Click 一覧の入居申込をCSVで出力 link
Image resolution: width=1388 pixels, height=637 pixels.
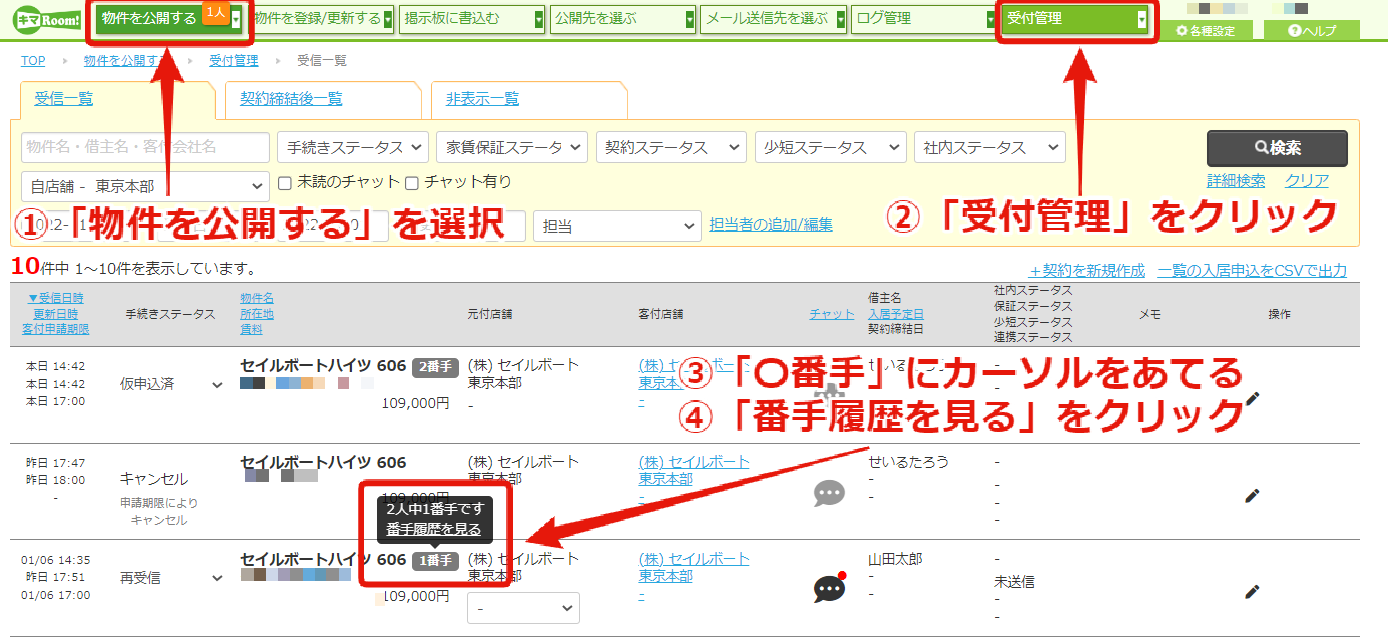point(1252,271)
